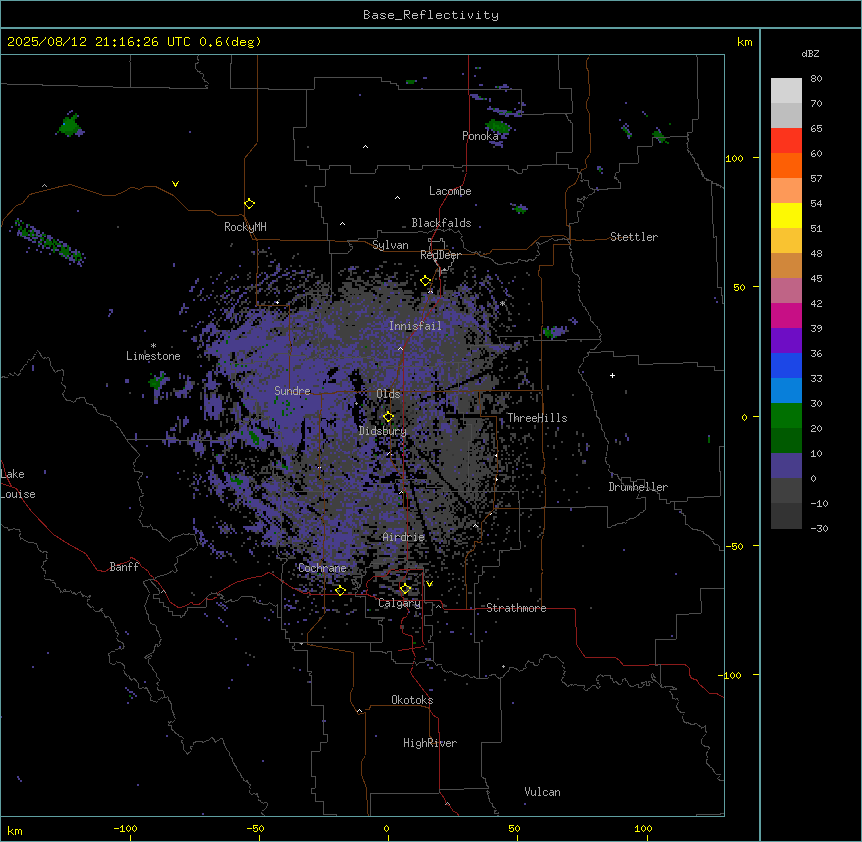Screen dimensions: 862x842
Task: Click the Stettler label
Action: click(634, 237)
